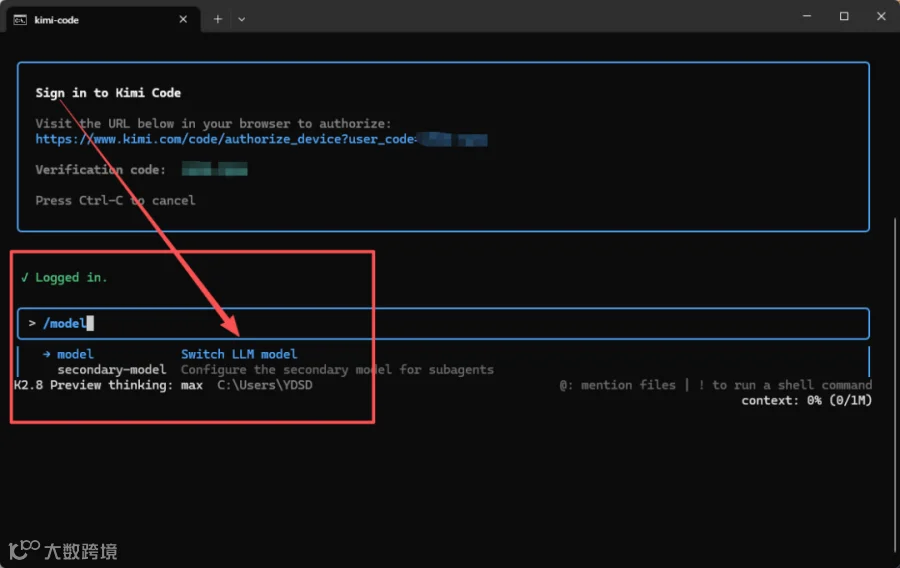Viewport: 900px width, 568px height.
Task: Maximize the terminal window
Action: [x=844, y=16]
